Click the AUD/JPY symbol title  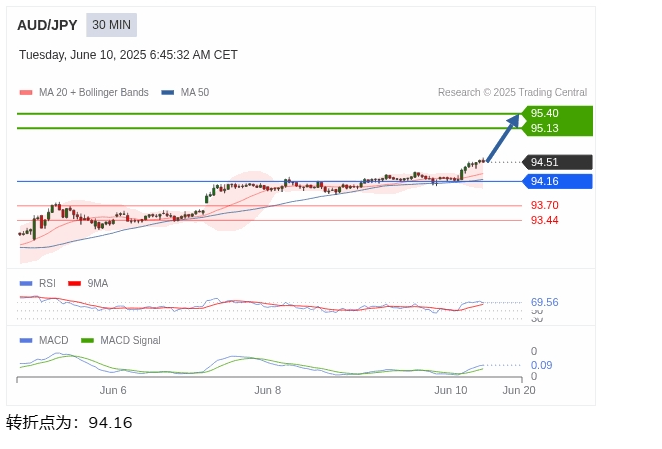47,25
